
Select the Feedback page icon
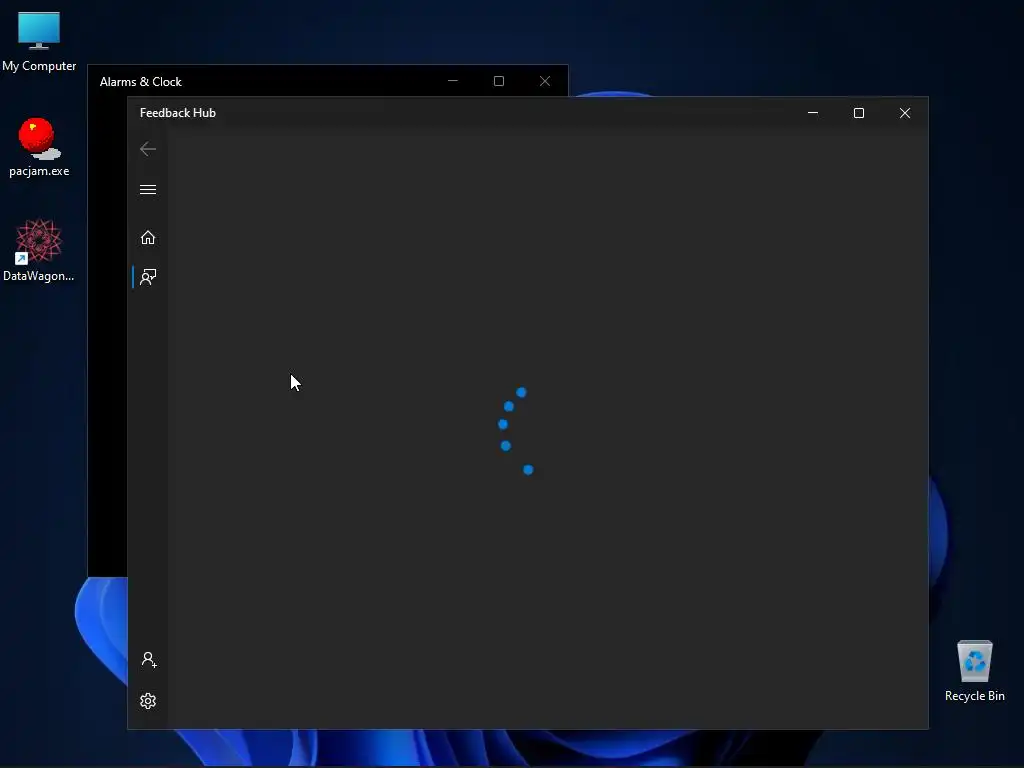pyautogui.click(x=148, y=277)
